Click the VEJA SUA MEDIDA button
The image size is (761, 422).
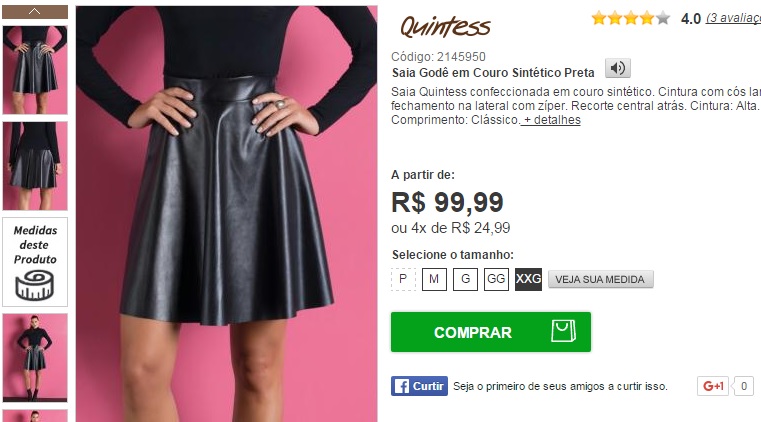tap(600, 279)
